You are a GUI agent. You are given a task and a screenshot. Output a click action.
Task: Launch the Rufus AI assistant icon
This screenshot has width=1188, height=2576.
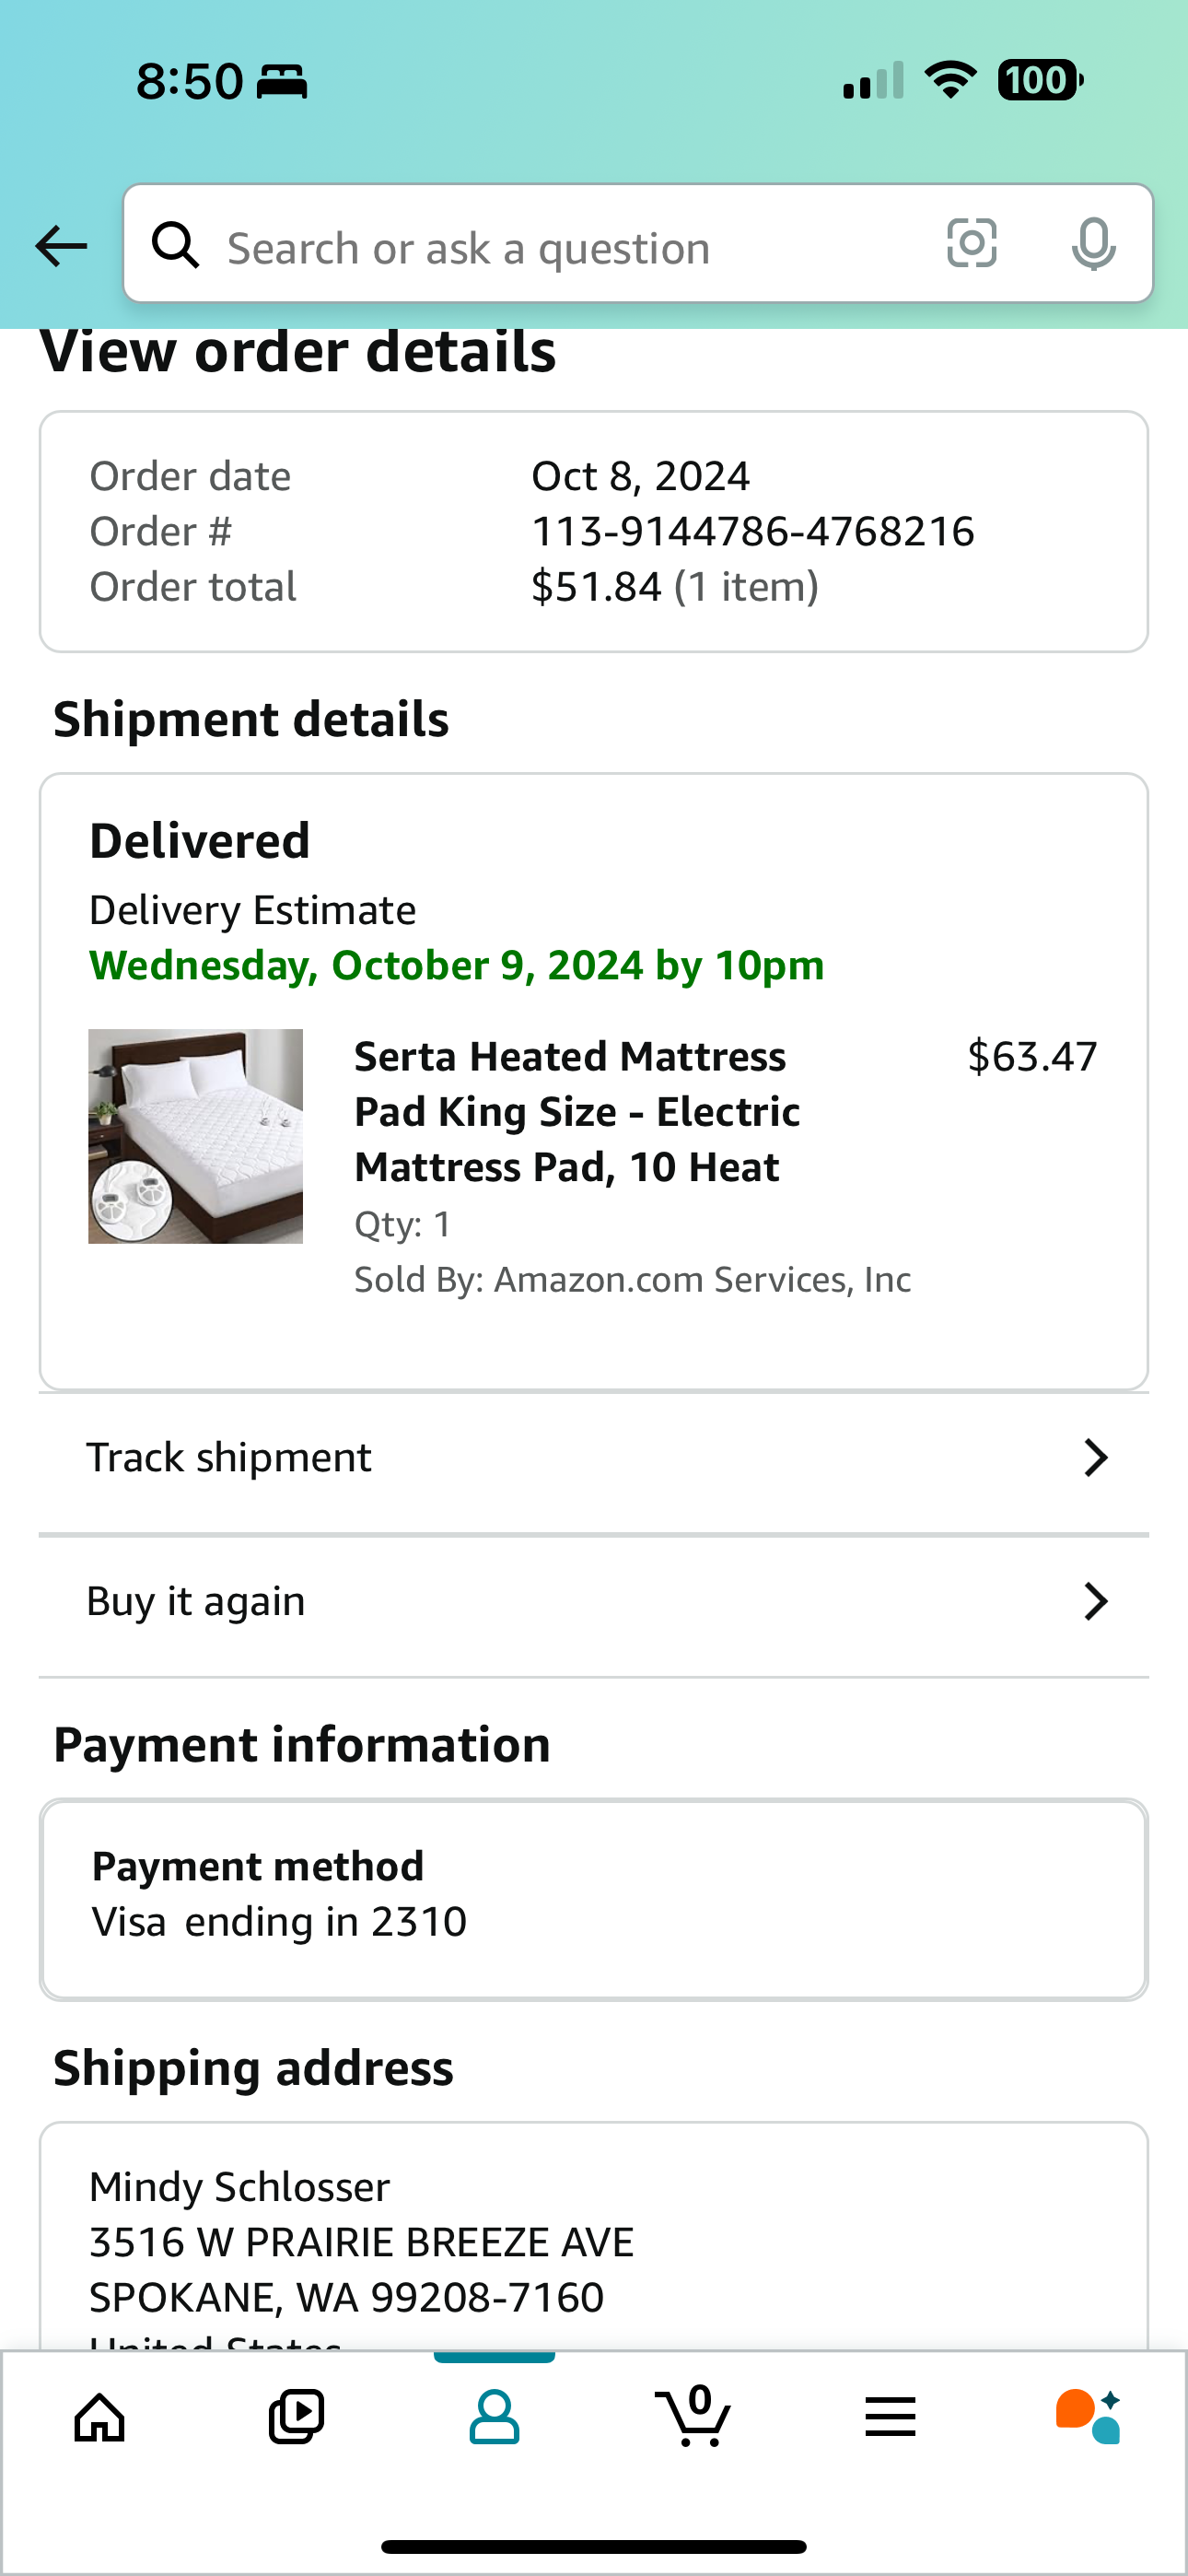point(1088,2417)
